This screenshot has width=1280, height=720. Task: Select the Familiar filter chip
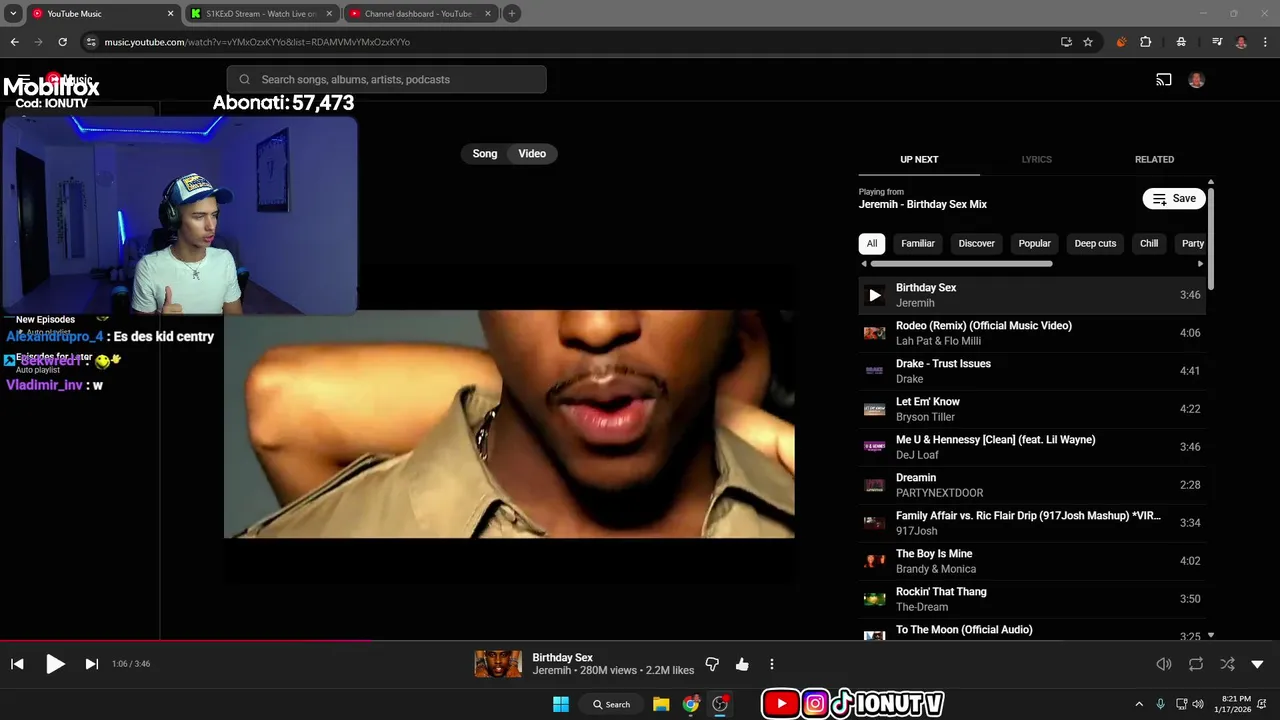[918, 243]
